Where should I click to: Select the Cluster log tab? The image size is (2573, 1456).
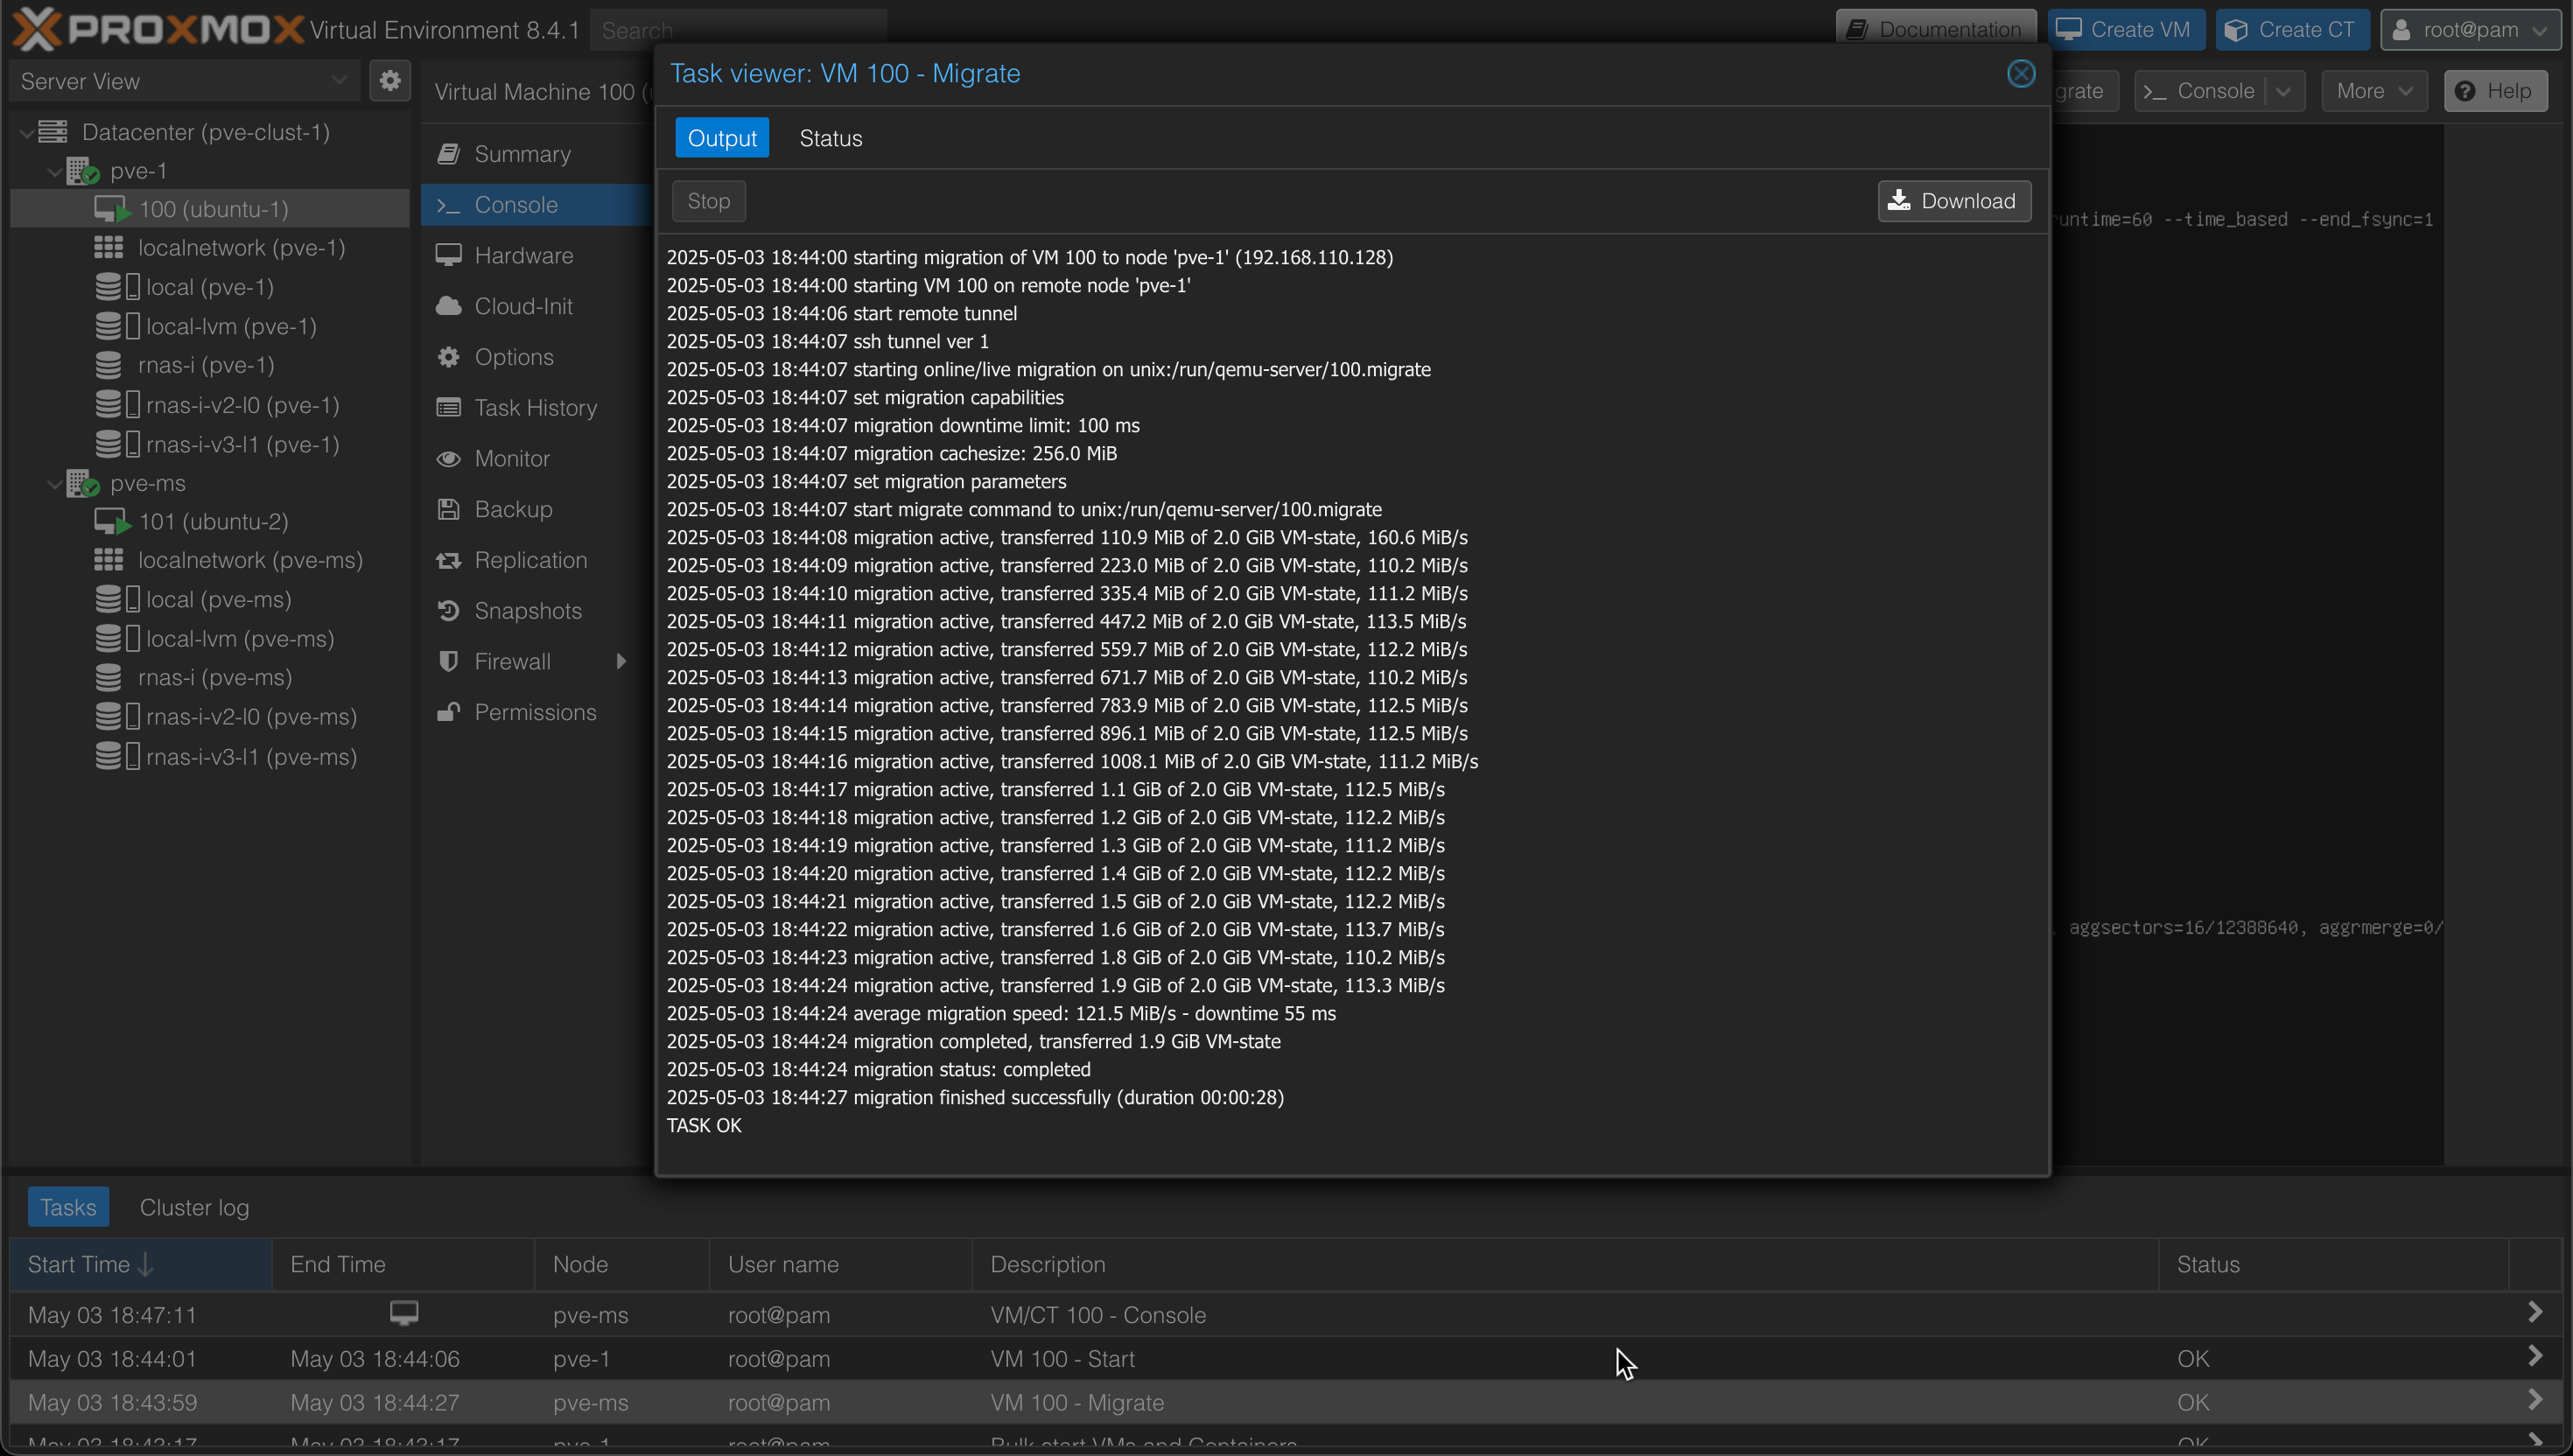[194, 1207]
